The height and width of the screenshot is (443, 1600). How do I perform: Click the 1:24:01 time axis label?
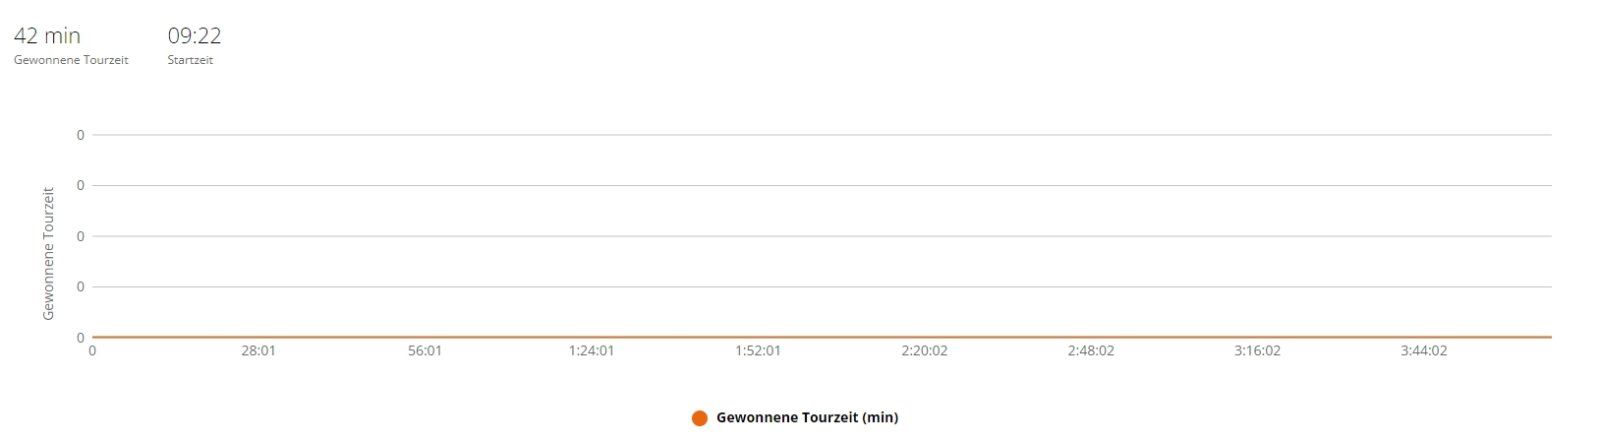coord(591,351)
